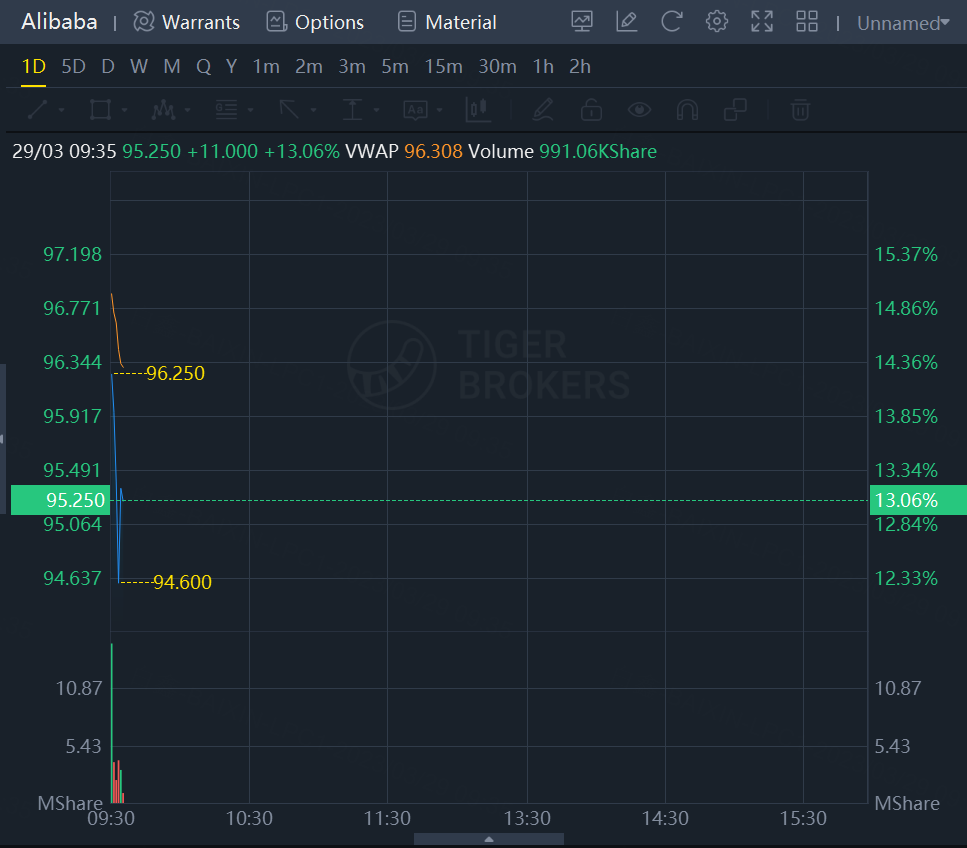Toggle the magnet snap mode
Image resolution: width=967 pixels, height=848 pixels.
[x=687, y=110]
